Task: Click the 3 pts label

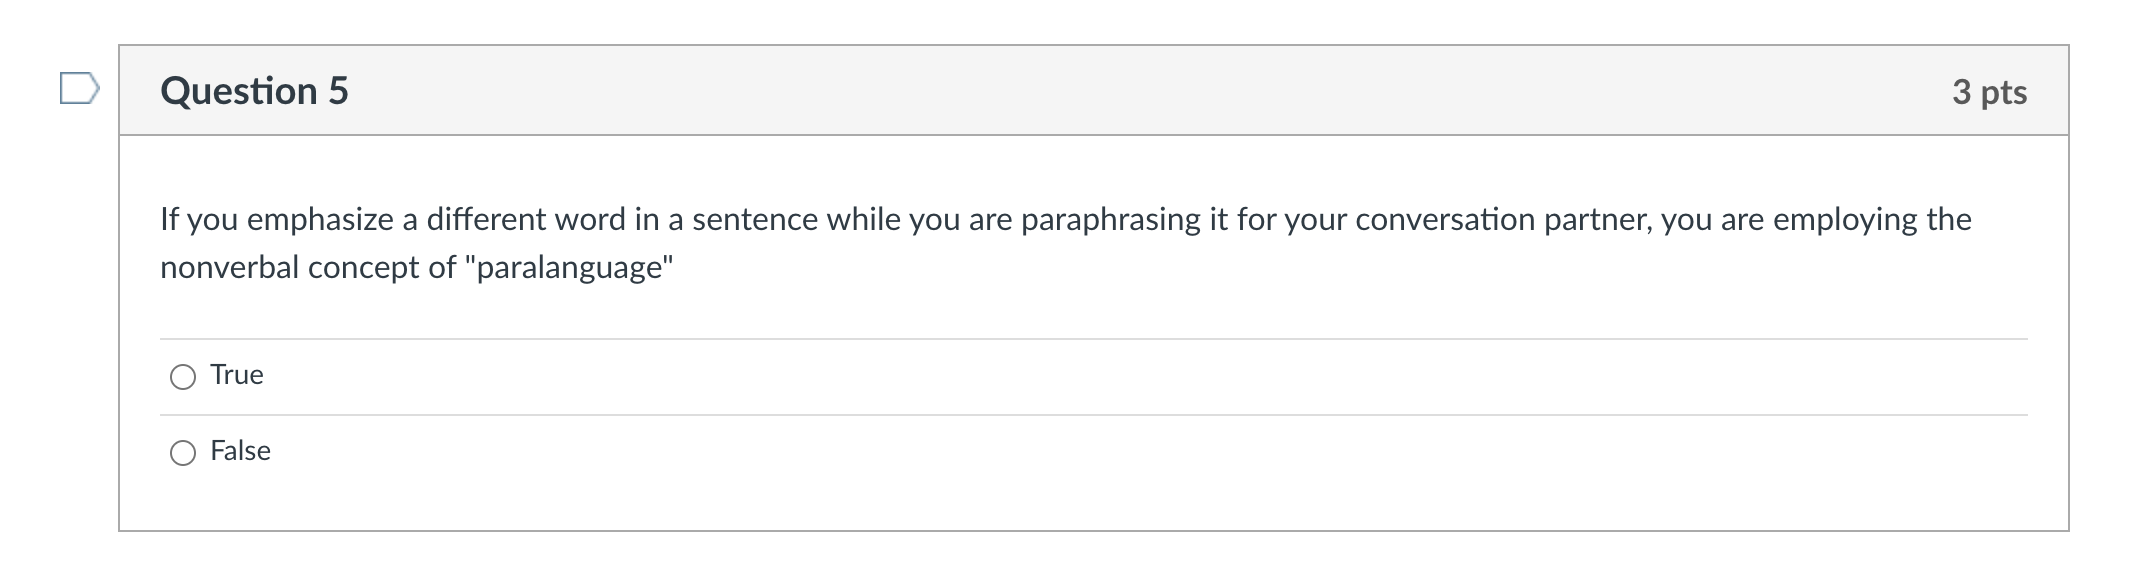Action: pyautogui.click(x=1991, y=91)
